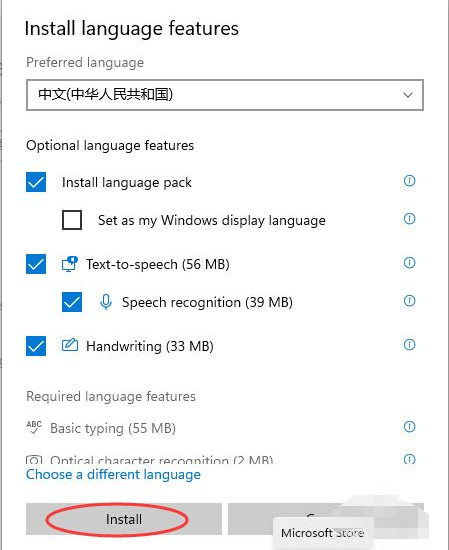Click the Text-to-speech monitor icon
The height and width of the screenshot is (550, 449).
pyautogui.click(x=70, y=264)
